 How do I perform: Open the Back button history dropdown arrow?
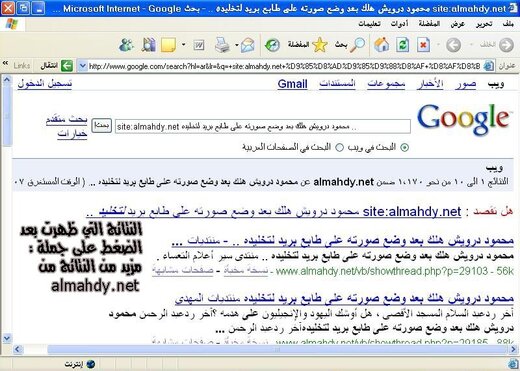[471, 44]
